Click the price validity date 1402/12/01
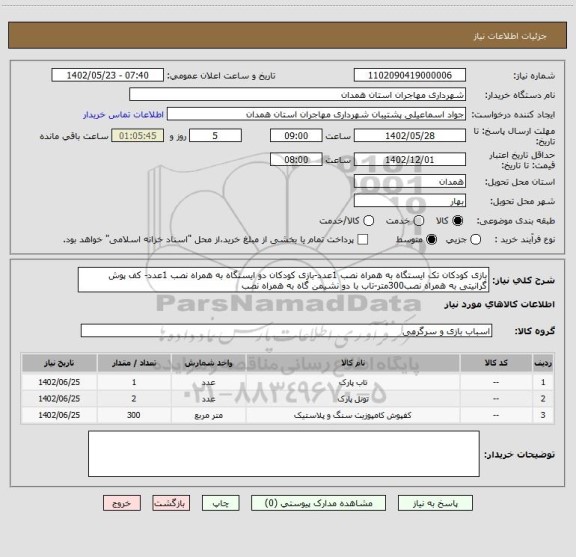This screenshot has height=557, width=576. [x=410, y=159]
